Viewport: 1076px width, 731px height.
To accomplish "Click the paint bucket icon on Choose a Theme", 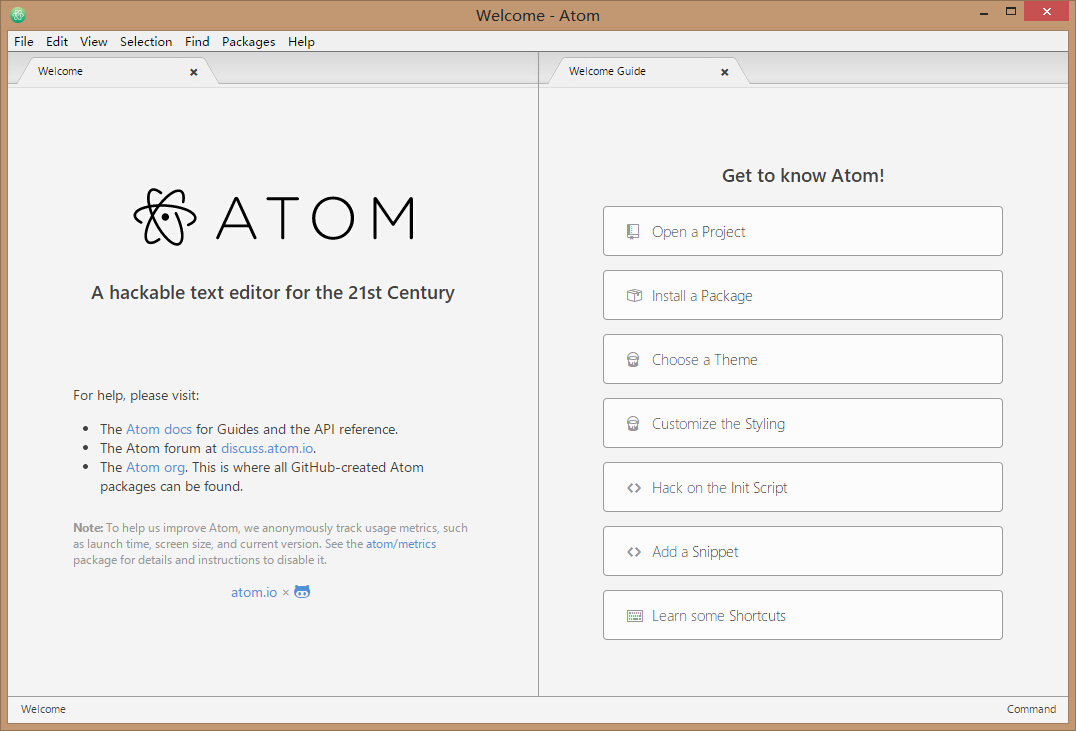I will point(633,358).
